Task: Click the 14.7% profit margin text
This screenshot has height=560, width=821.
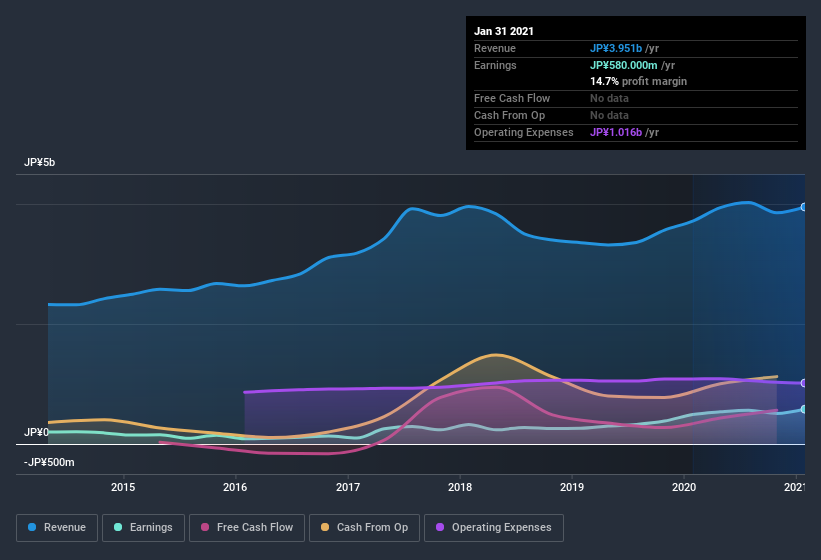Action: pos(638,82)
